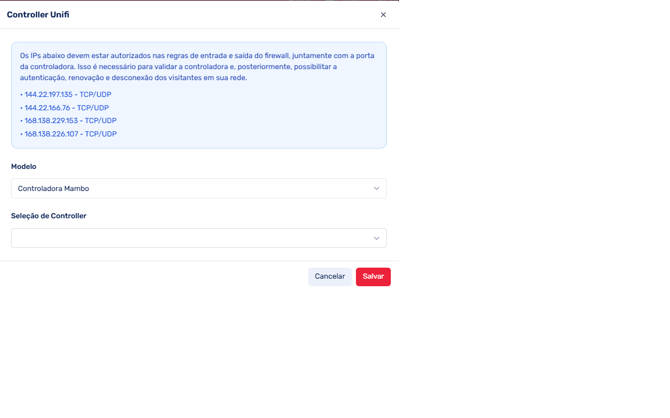Viewport: 670px width, 418px height.
Task: Click the IP entry 144.22.166.76 - TCP/UDP
Action: click(67, 108)
